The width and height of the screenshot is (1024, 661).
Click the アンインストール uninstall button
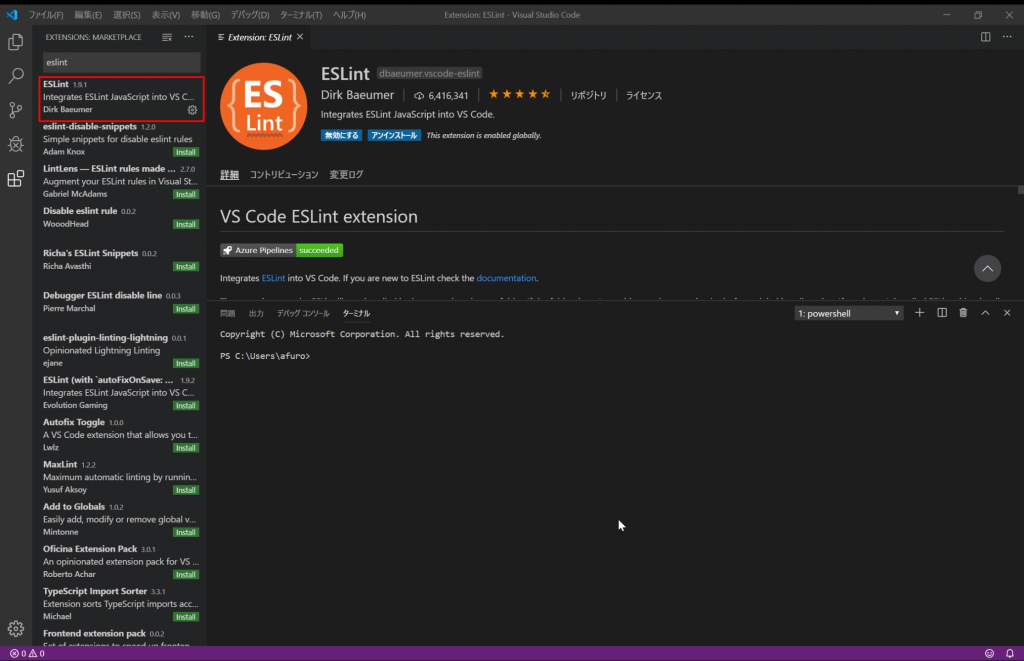394,135
